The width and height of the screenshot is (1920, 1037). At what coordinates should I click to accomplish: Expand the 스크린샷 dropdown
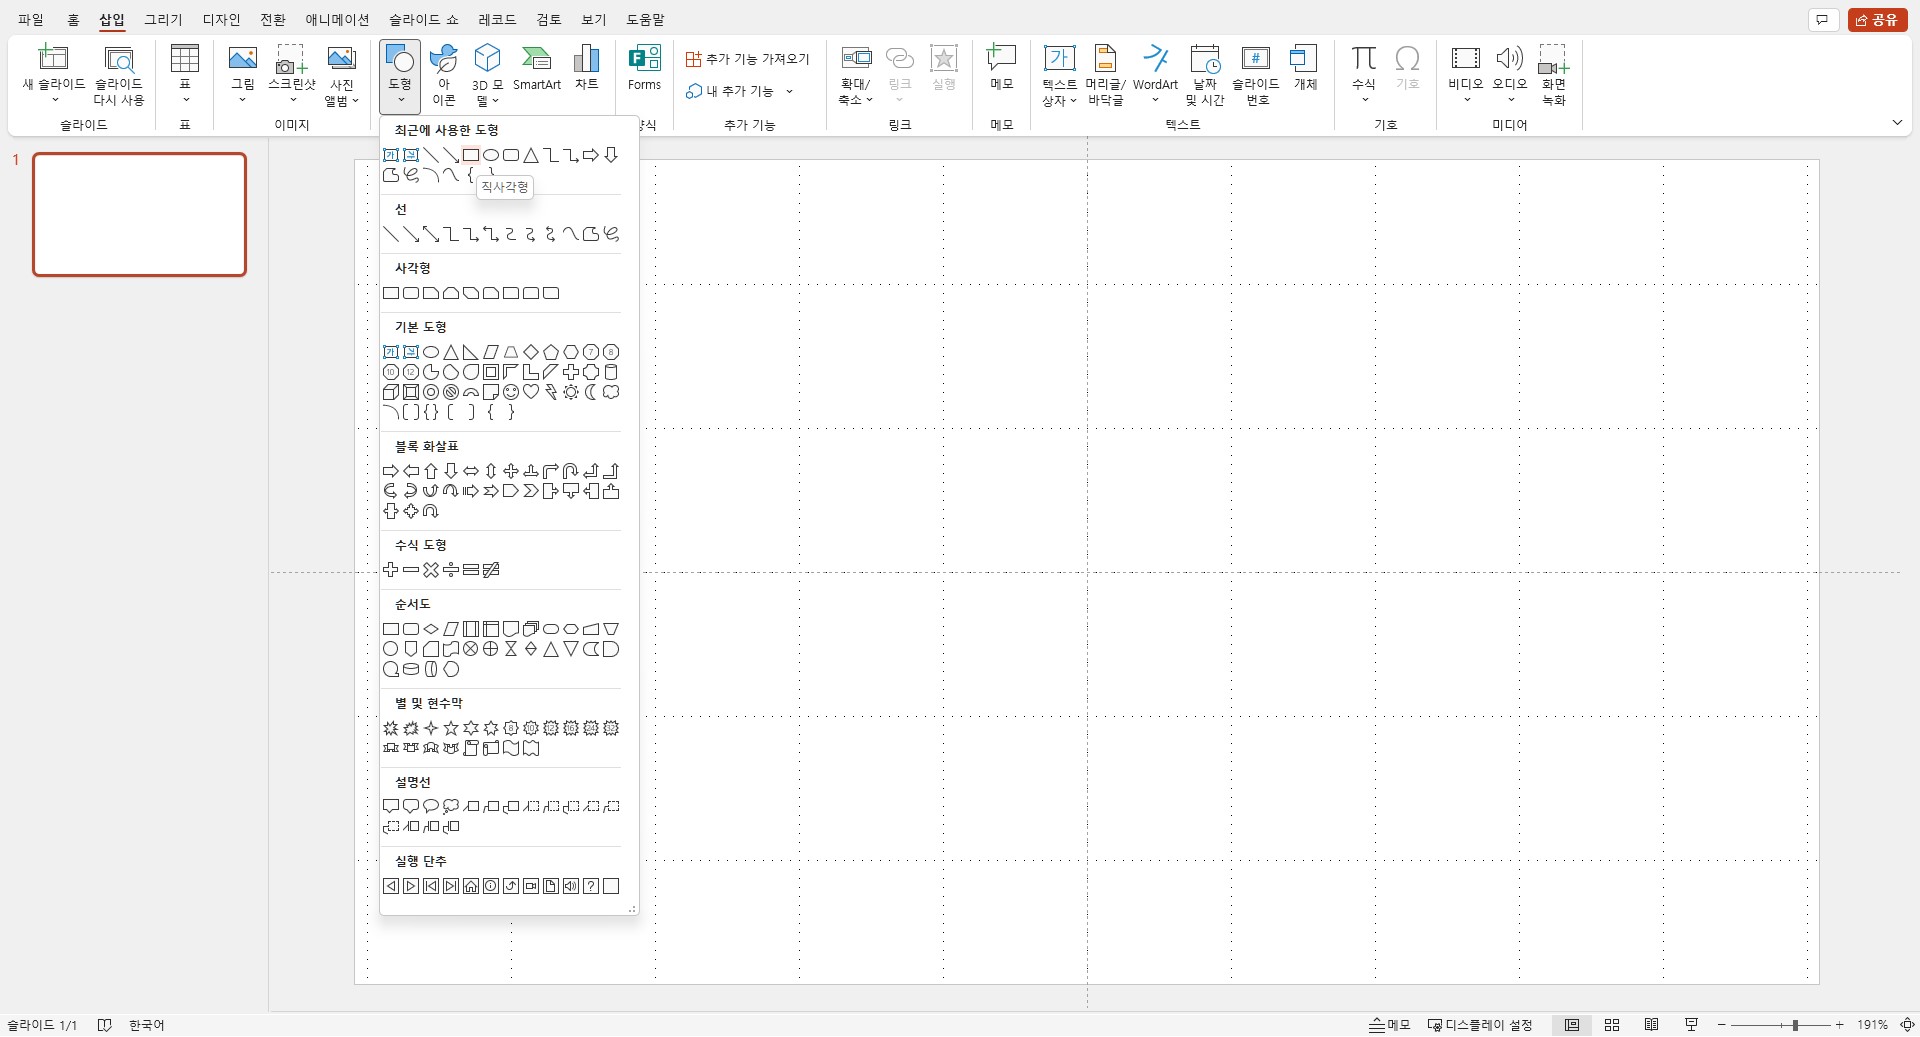(292, 100)
